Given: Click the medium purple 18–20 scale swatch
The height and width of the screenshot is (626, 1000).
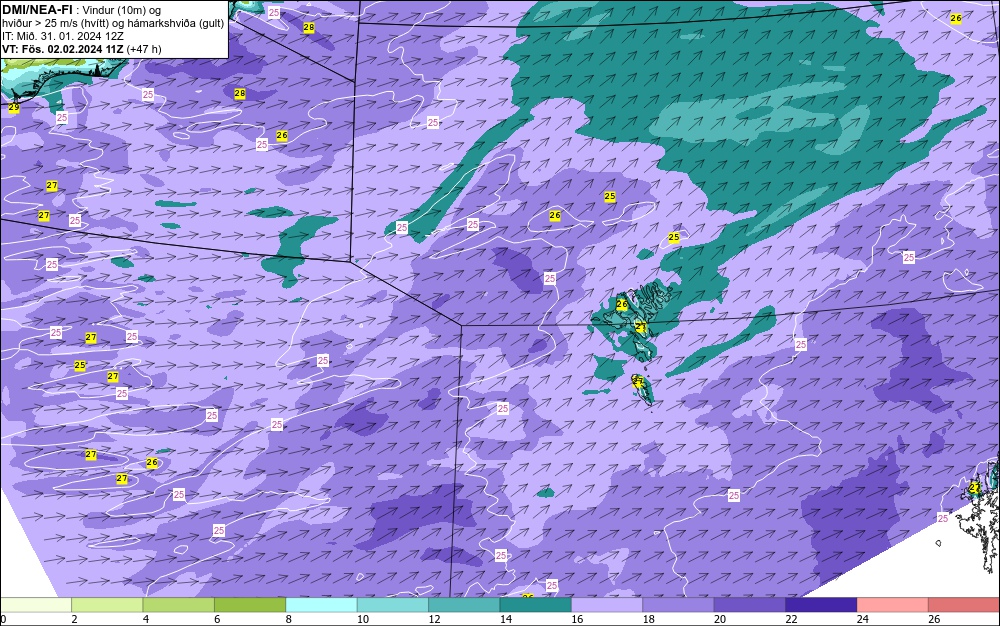Looking at the screenshot, I should (x=679, y=605).
